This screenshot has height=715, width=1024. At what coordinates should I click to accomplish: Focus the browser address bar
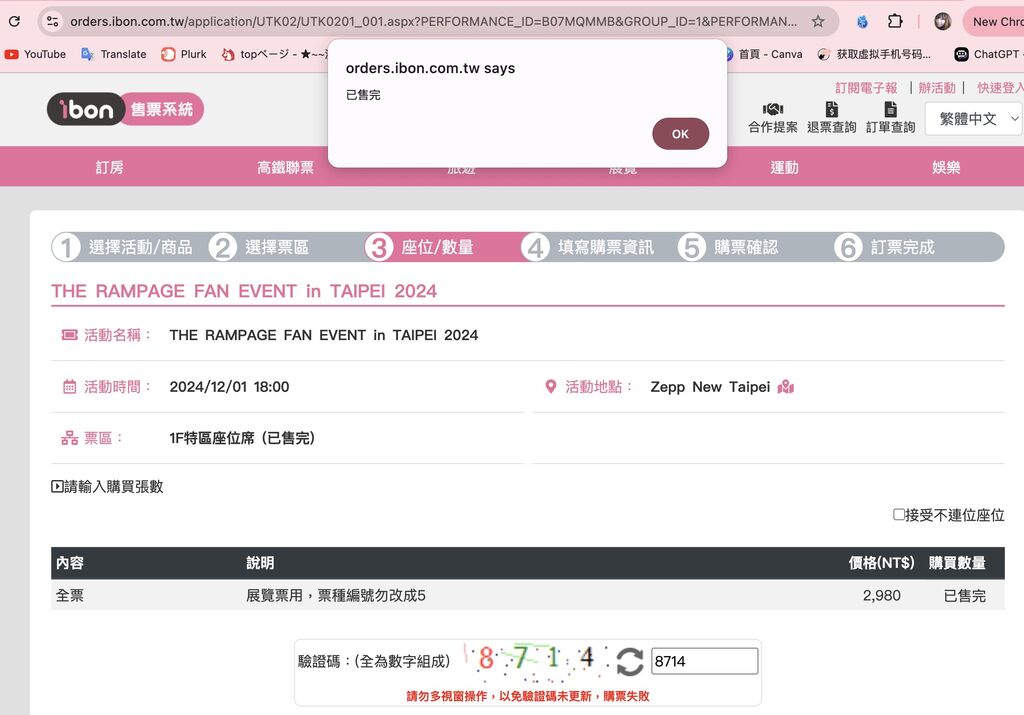click(x=434, y=22)
